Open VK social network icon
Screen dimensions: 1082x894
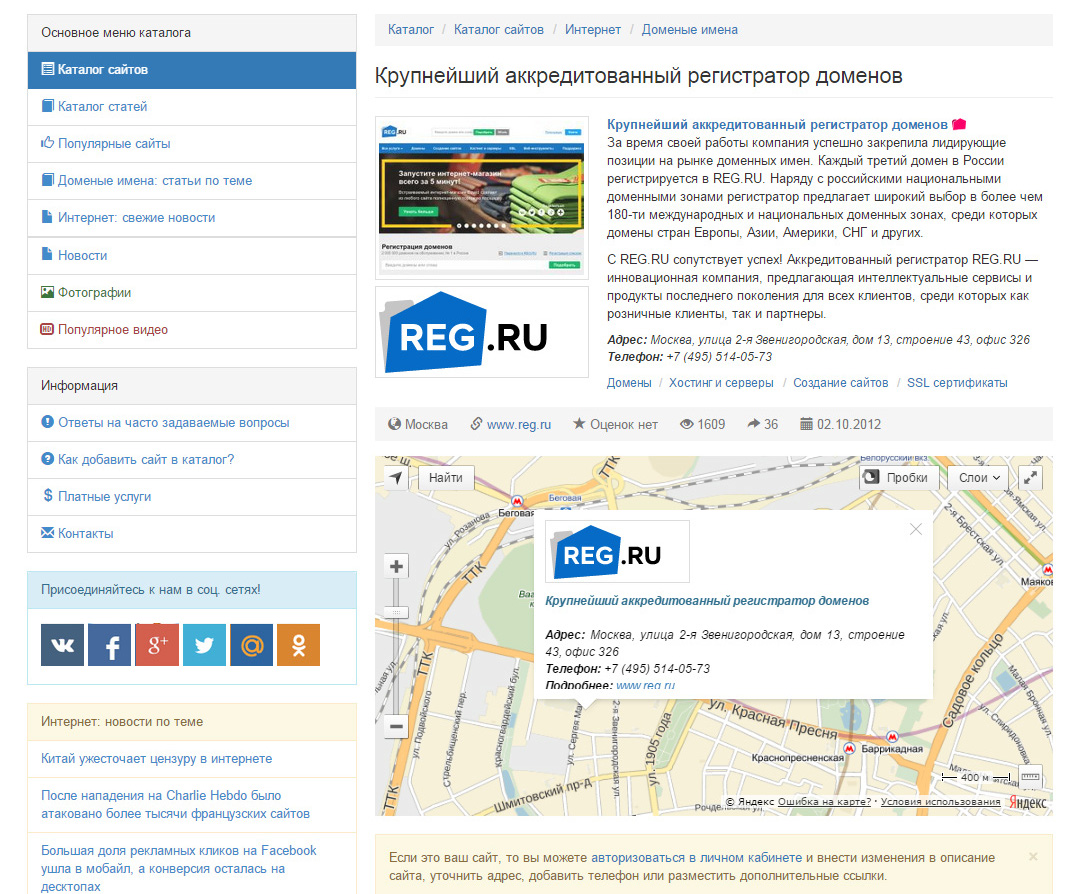click(62, 645)
